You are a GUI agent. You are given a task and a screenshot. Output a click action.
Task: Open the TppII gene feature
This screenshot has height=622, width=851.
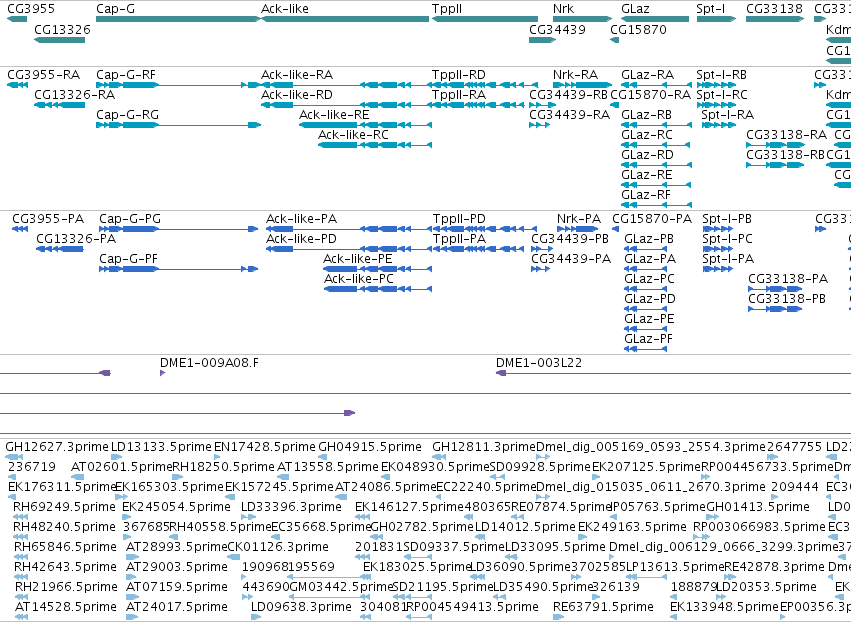pyautogui.click(x=485, y=19)
